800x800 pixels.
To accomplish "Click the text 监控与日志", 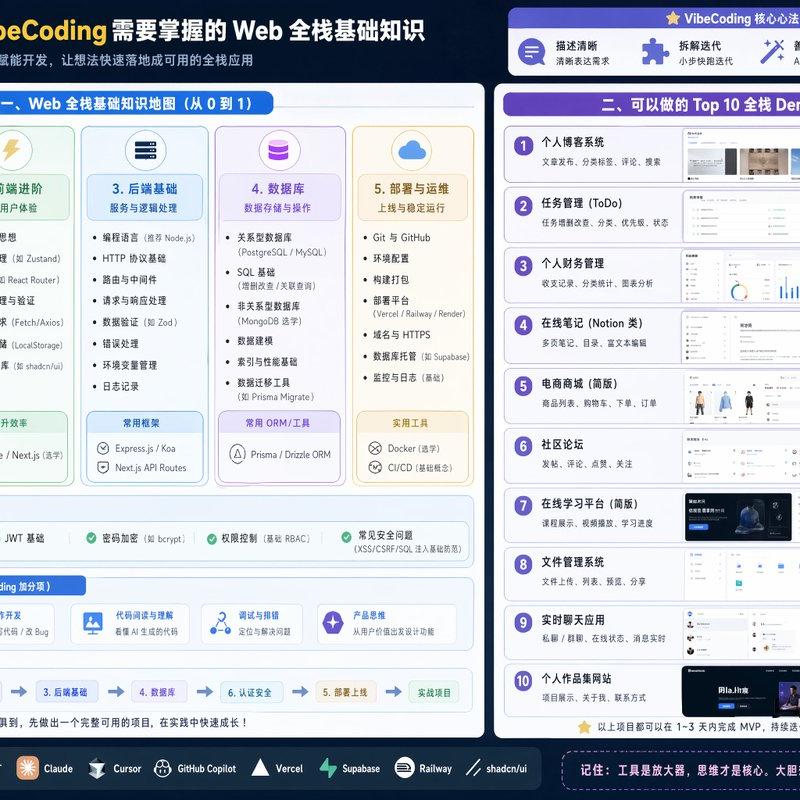I will 394,378.
